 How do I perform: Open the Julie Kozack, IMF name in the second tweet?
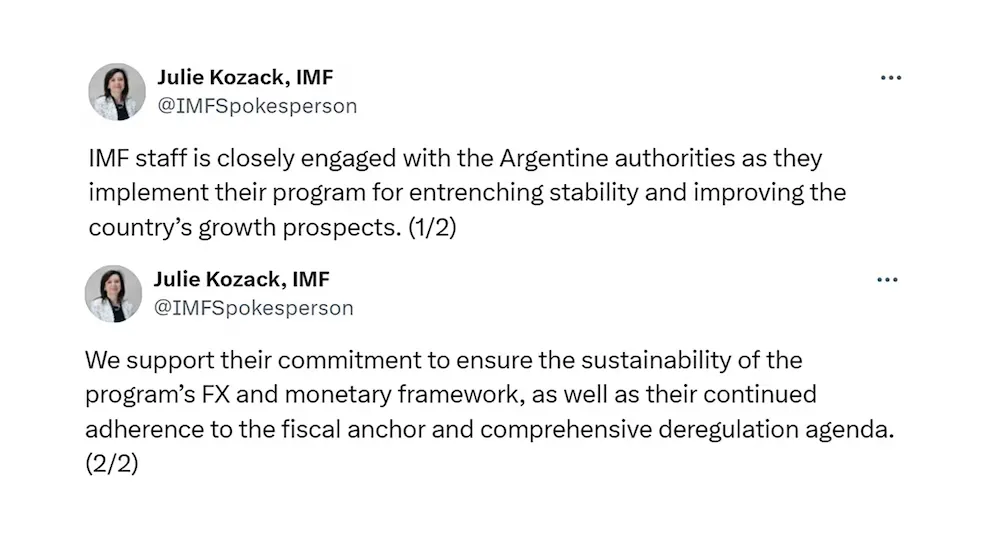242,279
